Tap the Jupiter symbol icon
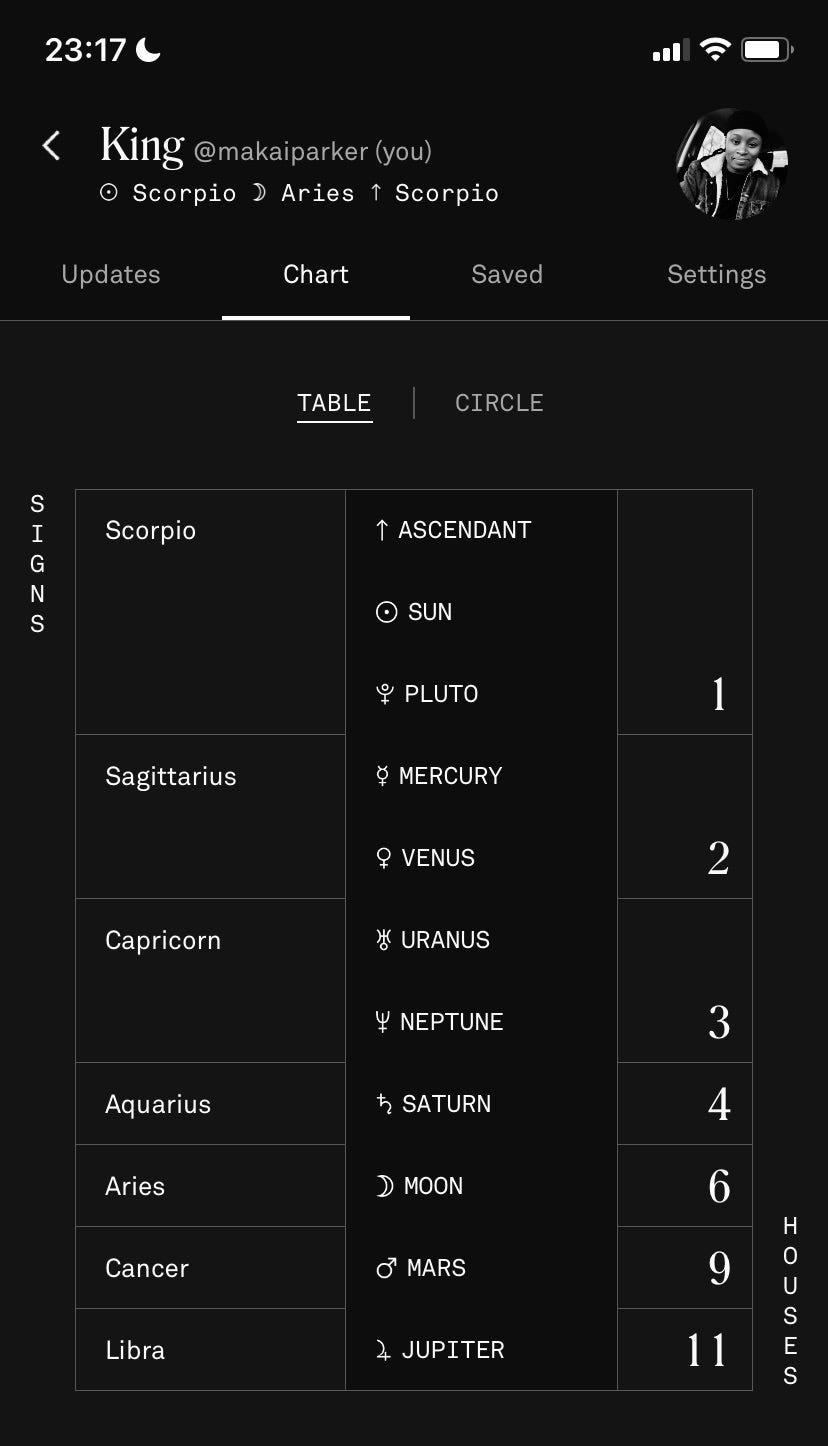This screenshot has height=1446, width=828. [x=384, y=1350]
